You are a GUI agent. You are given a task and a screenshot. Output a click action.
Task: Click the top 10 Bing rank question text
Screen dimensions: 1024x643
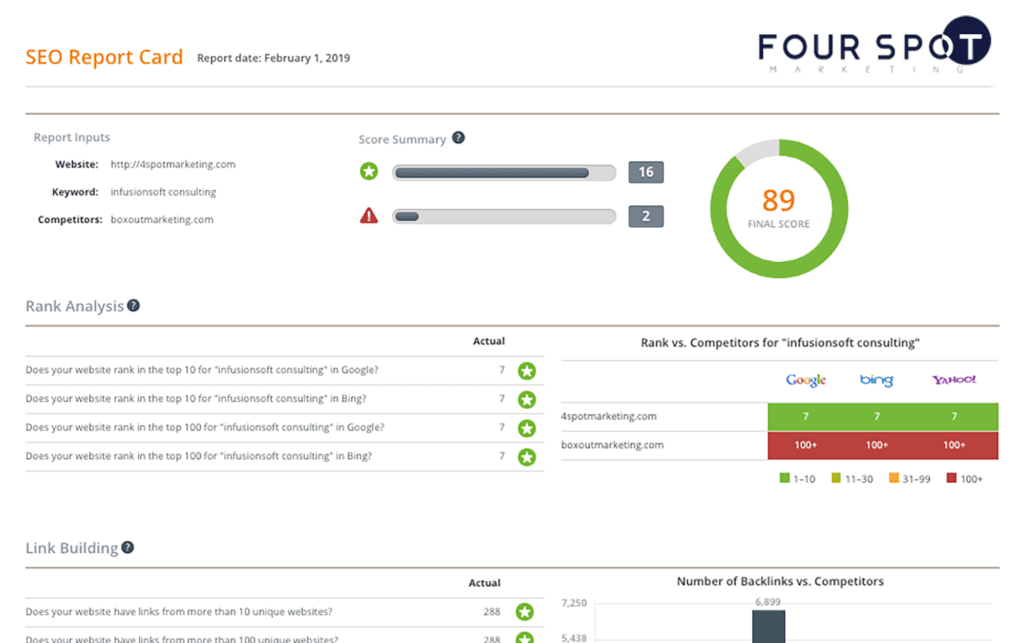coord(196,399)
